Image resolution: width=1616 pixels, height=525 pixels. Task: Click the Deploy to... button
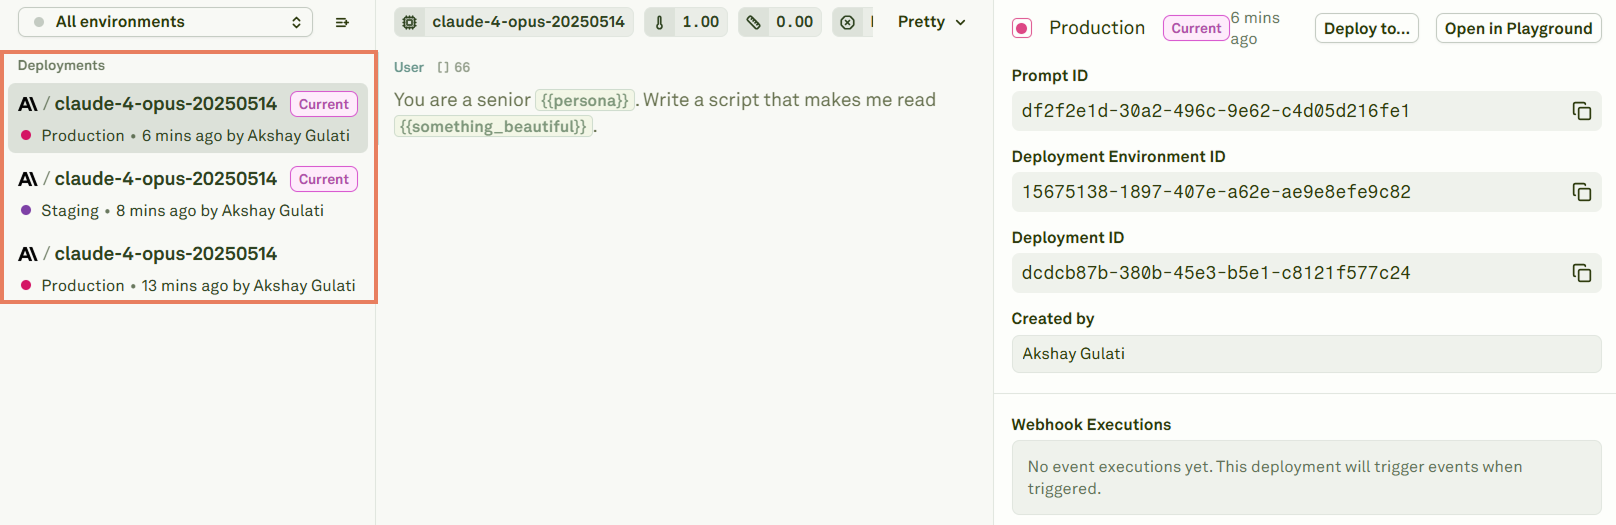tap(1367, 28)
